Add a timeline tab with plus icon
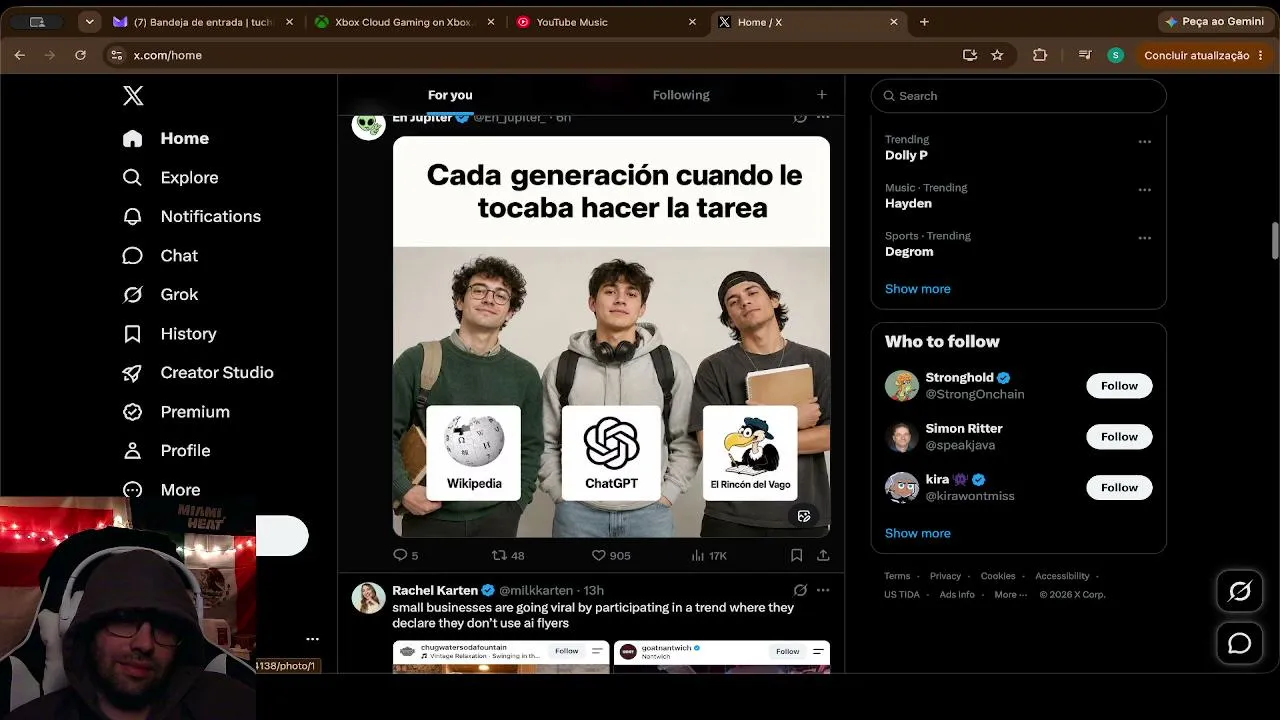The image size is (1280, 720). coord(822,95)
